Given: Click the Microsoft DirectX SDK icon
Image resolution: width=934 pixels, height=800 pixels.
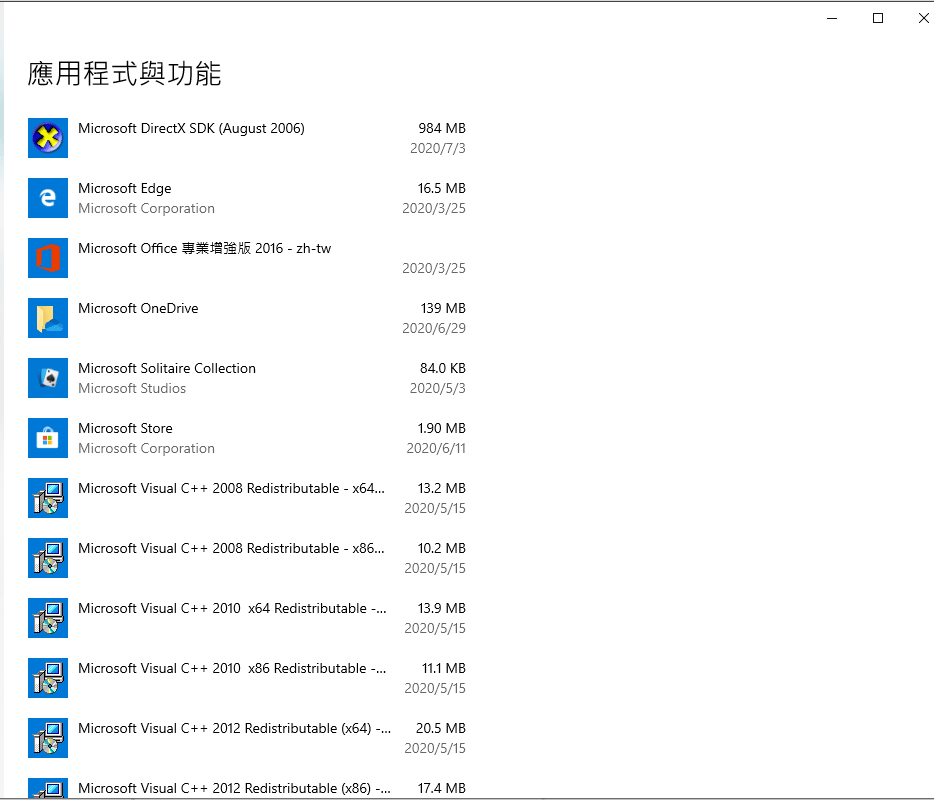Looking at the screenshot, I should [x=48, y=138].
